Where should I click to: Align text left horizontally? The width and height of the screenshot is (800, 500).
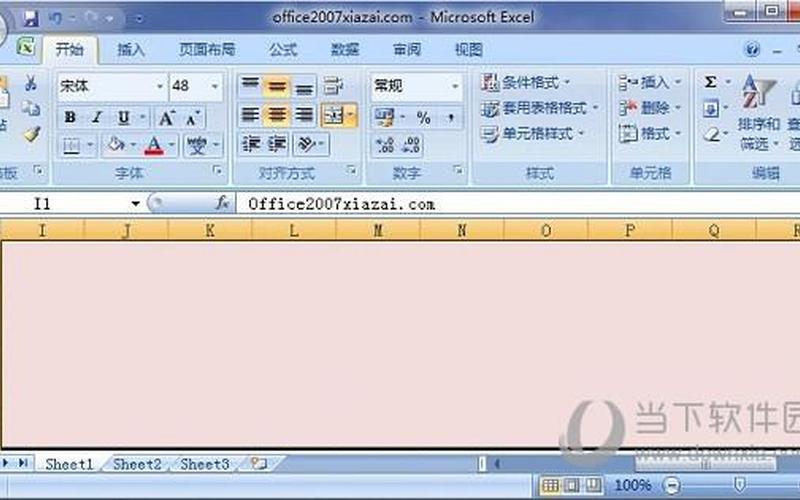tap(250, 115)
